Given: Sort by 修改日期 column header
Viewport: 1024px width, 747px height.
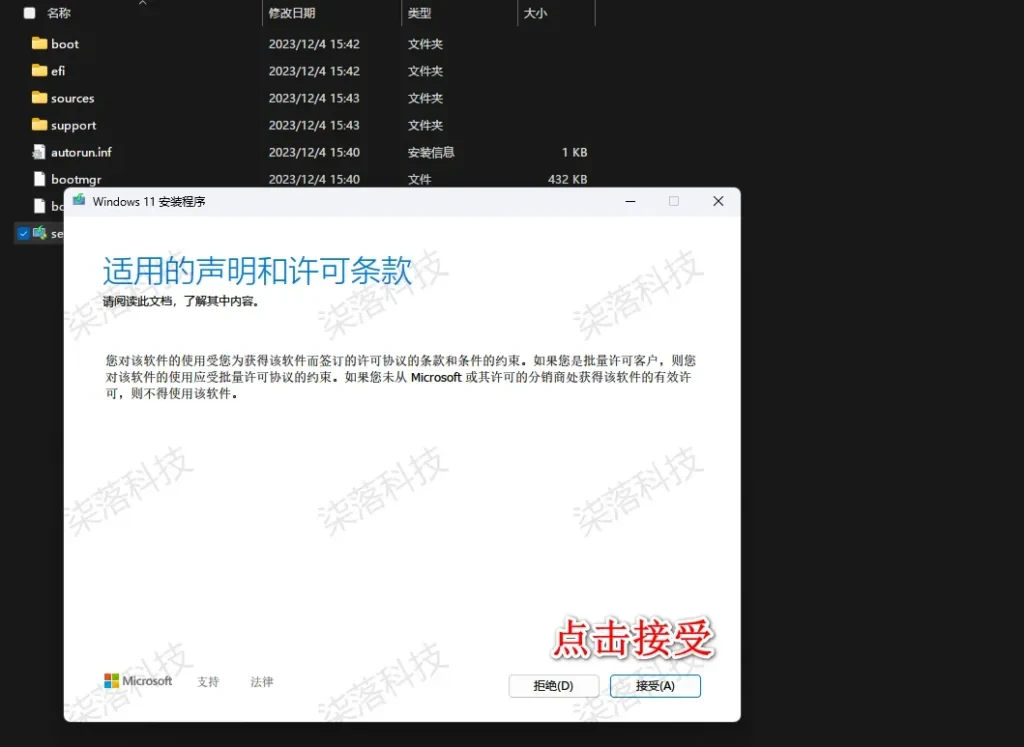Looking at the screenshot, I should click(x=292, y=13).
